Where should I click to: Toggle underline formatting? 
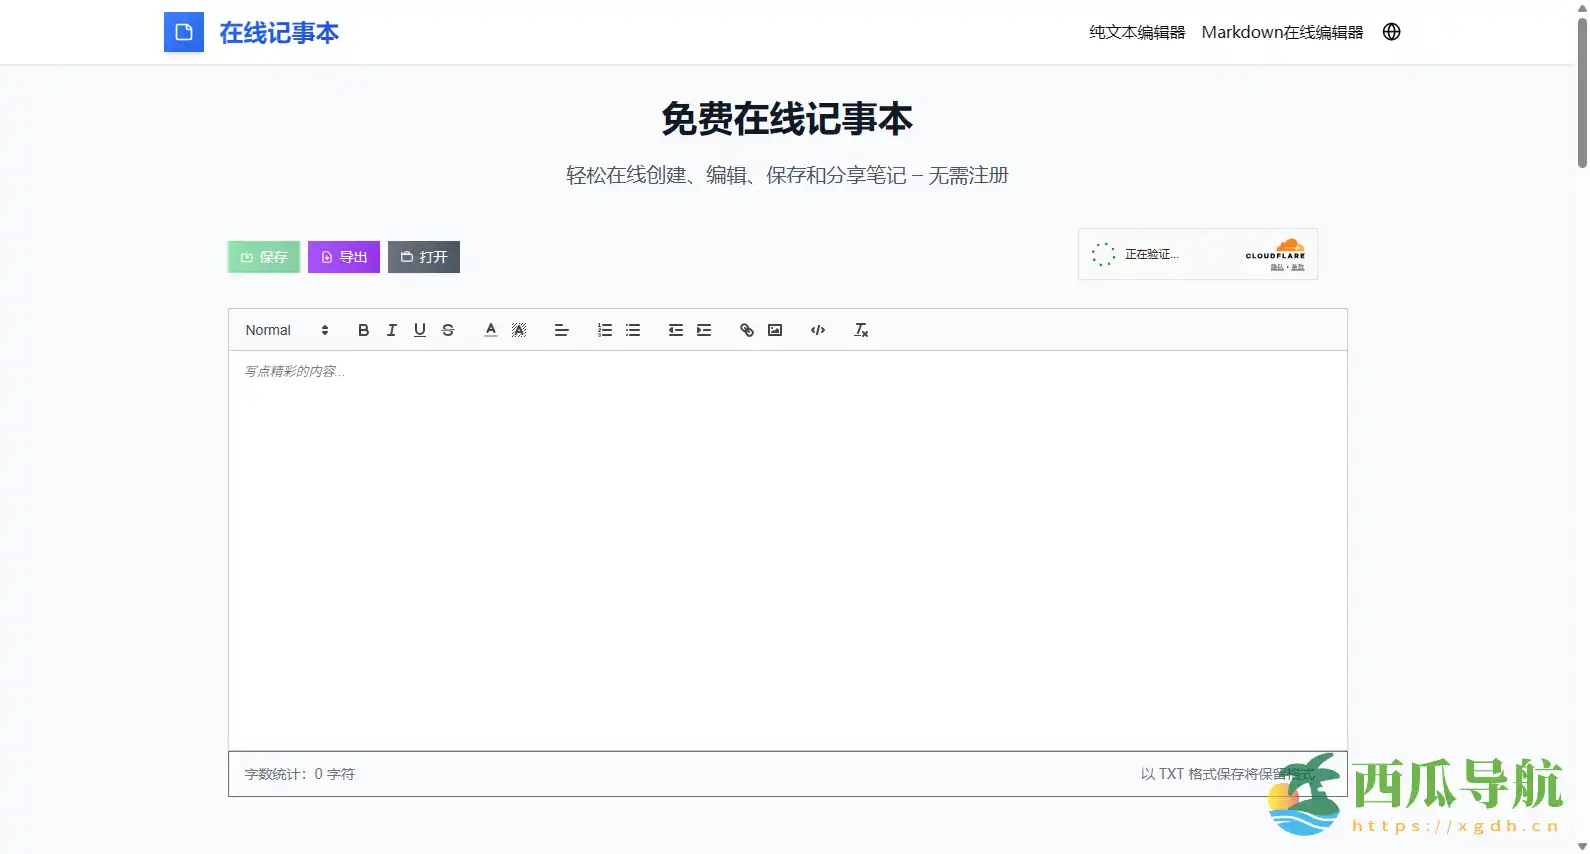click(419, 330)
